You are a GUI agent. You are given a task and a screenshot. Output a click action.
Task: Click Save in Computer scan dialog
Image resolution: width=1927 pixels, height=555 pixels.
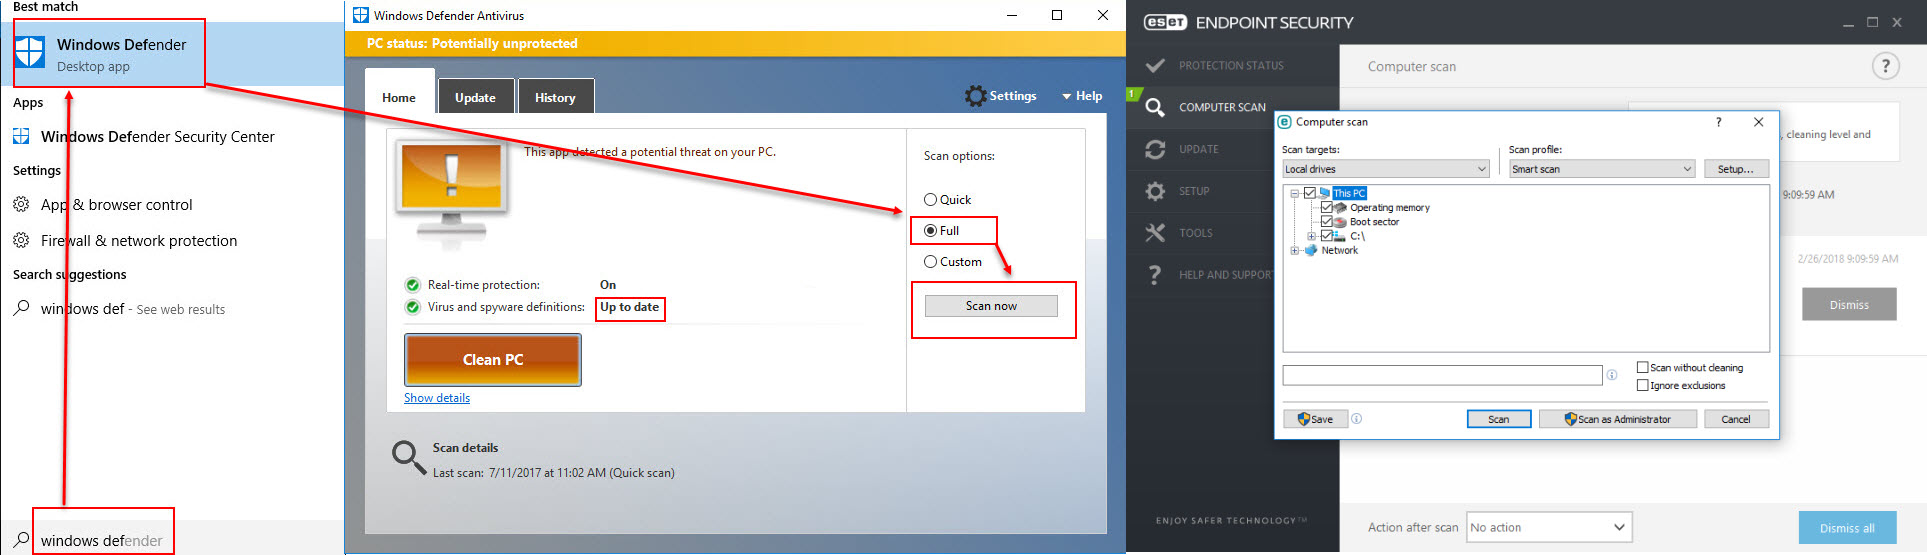click(1315, 419)
